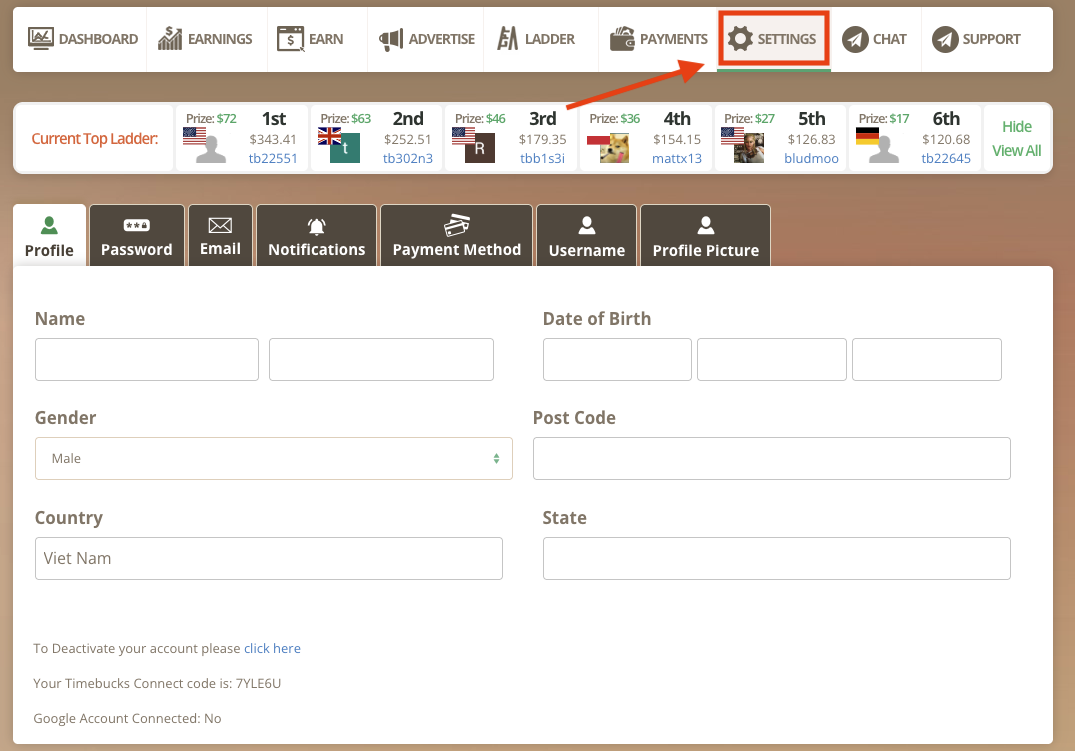This screenshot has height=751, width=1075.
Task: Click the Payments wallet icon
Action: coord(622,39)
